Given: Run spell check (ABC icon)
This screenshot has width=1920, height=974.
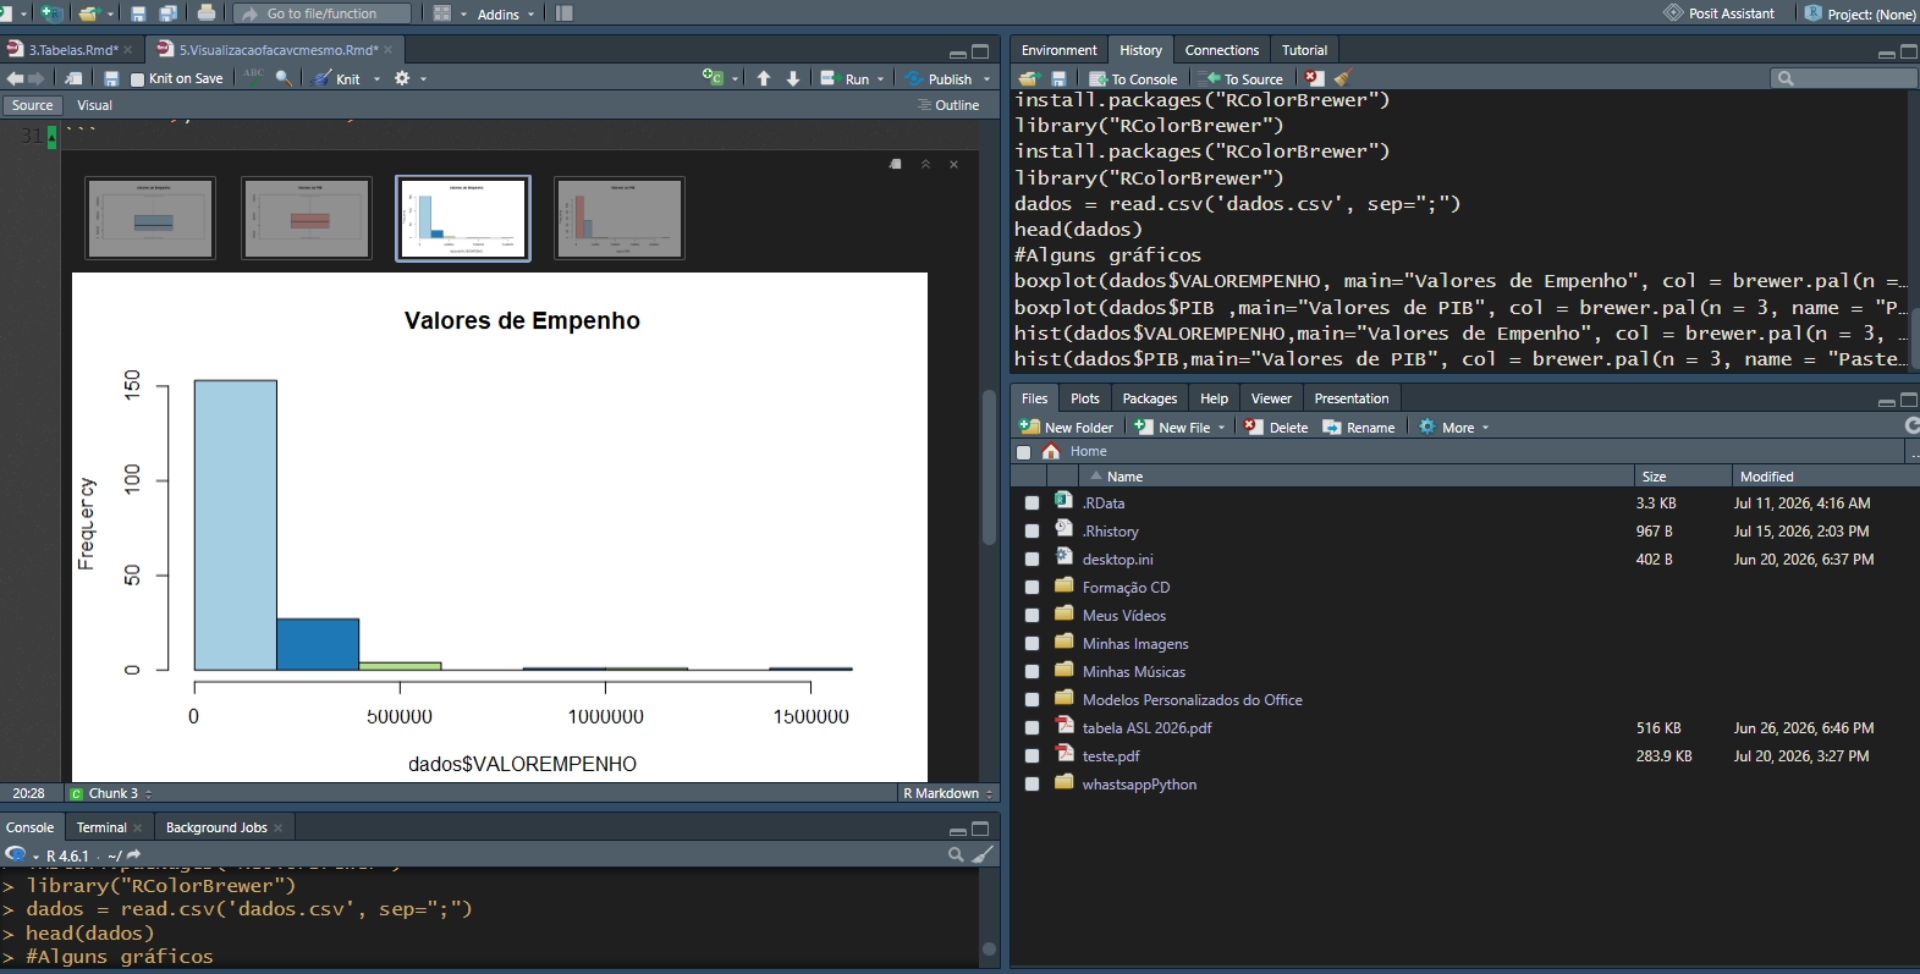Looking at the screenshot, I should coord(254,77).
